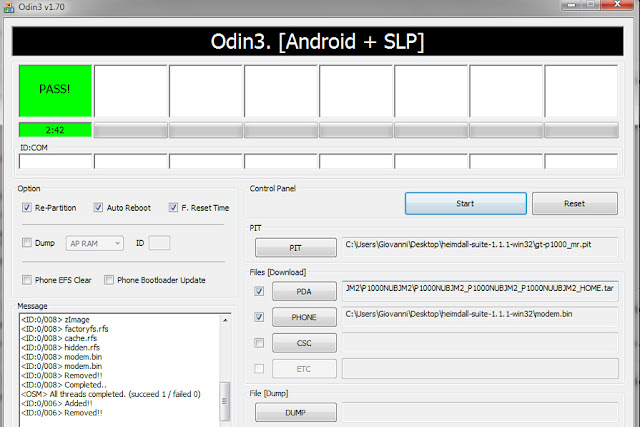Click the CSC file button

point(304,343)
